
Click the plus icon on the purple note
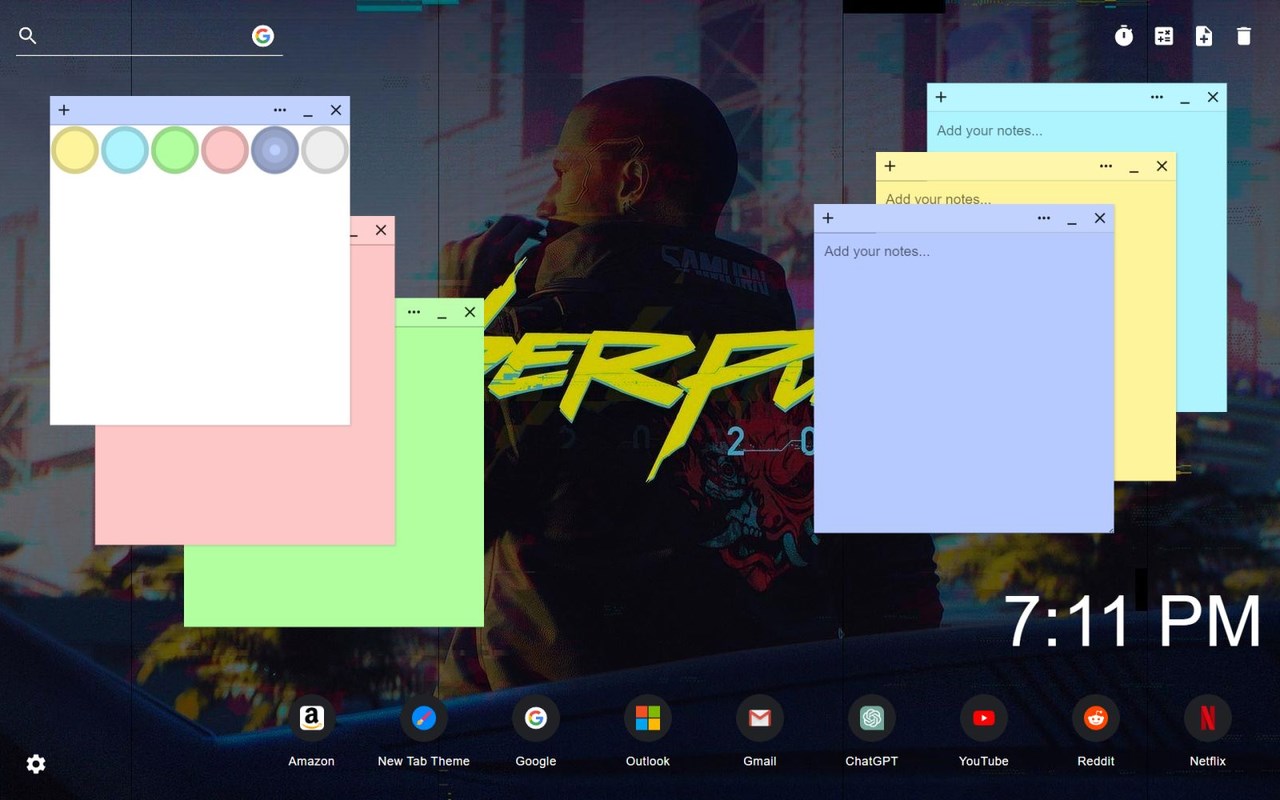click(828, 218)
